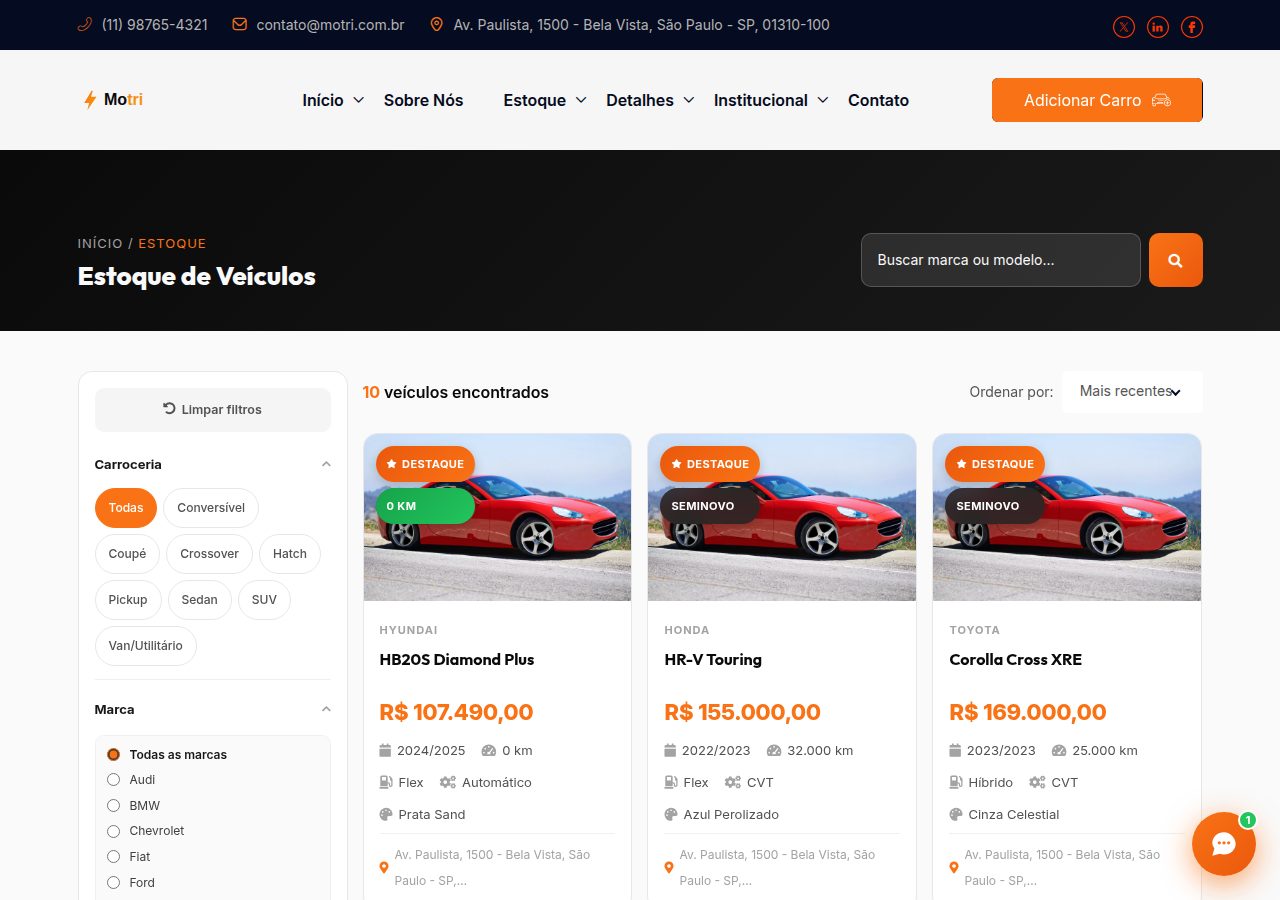The image size is (1280, 900).
Task: Click the 'Limpar filtros' button
Action: 213,410
